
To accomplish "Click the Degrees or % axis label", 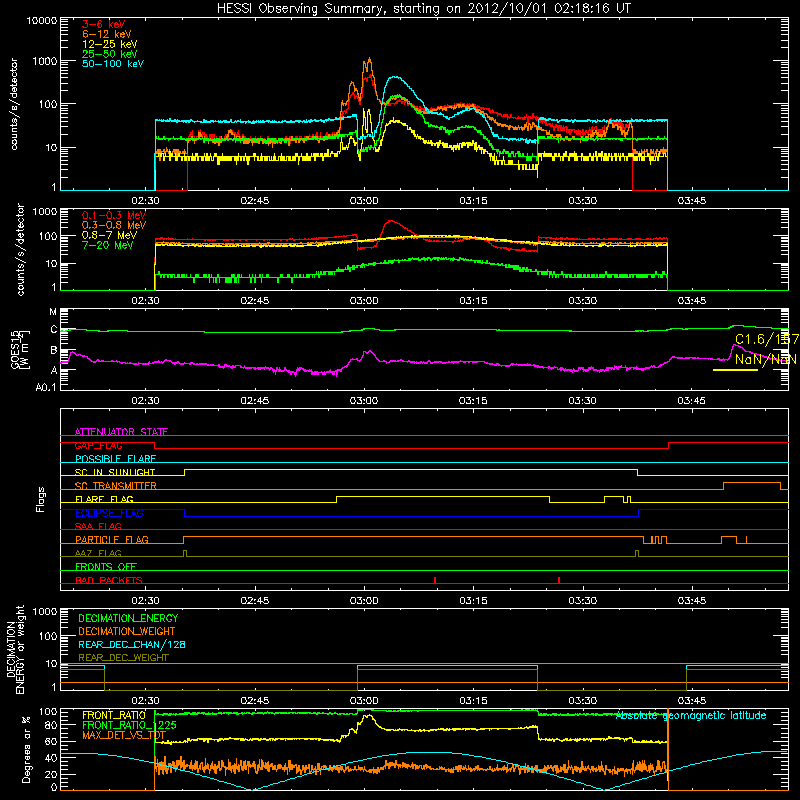I will point(25,749).
